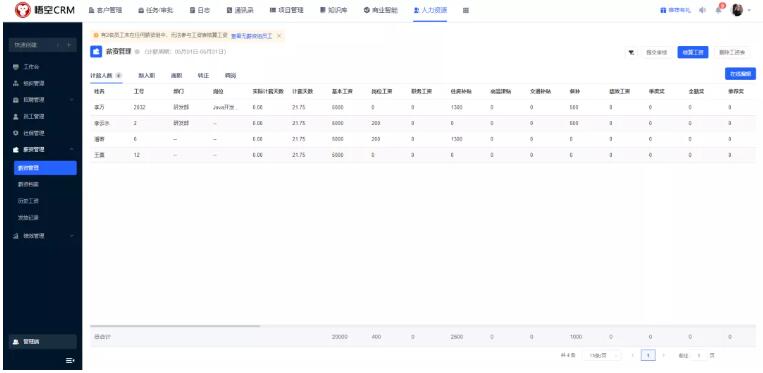Viewport: 763px width, 373px height.
Task: Click the 管理员 entry at the sidebar bottom
Action: pos(43,341)
